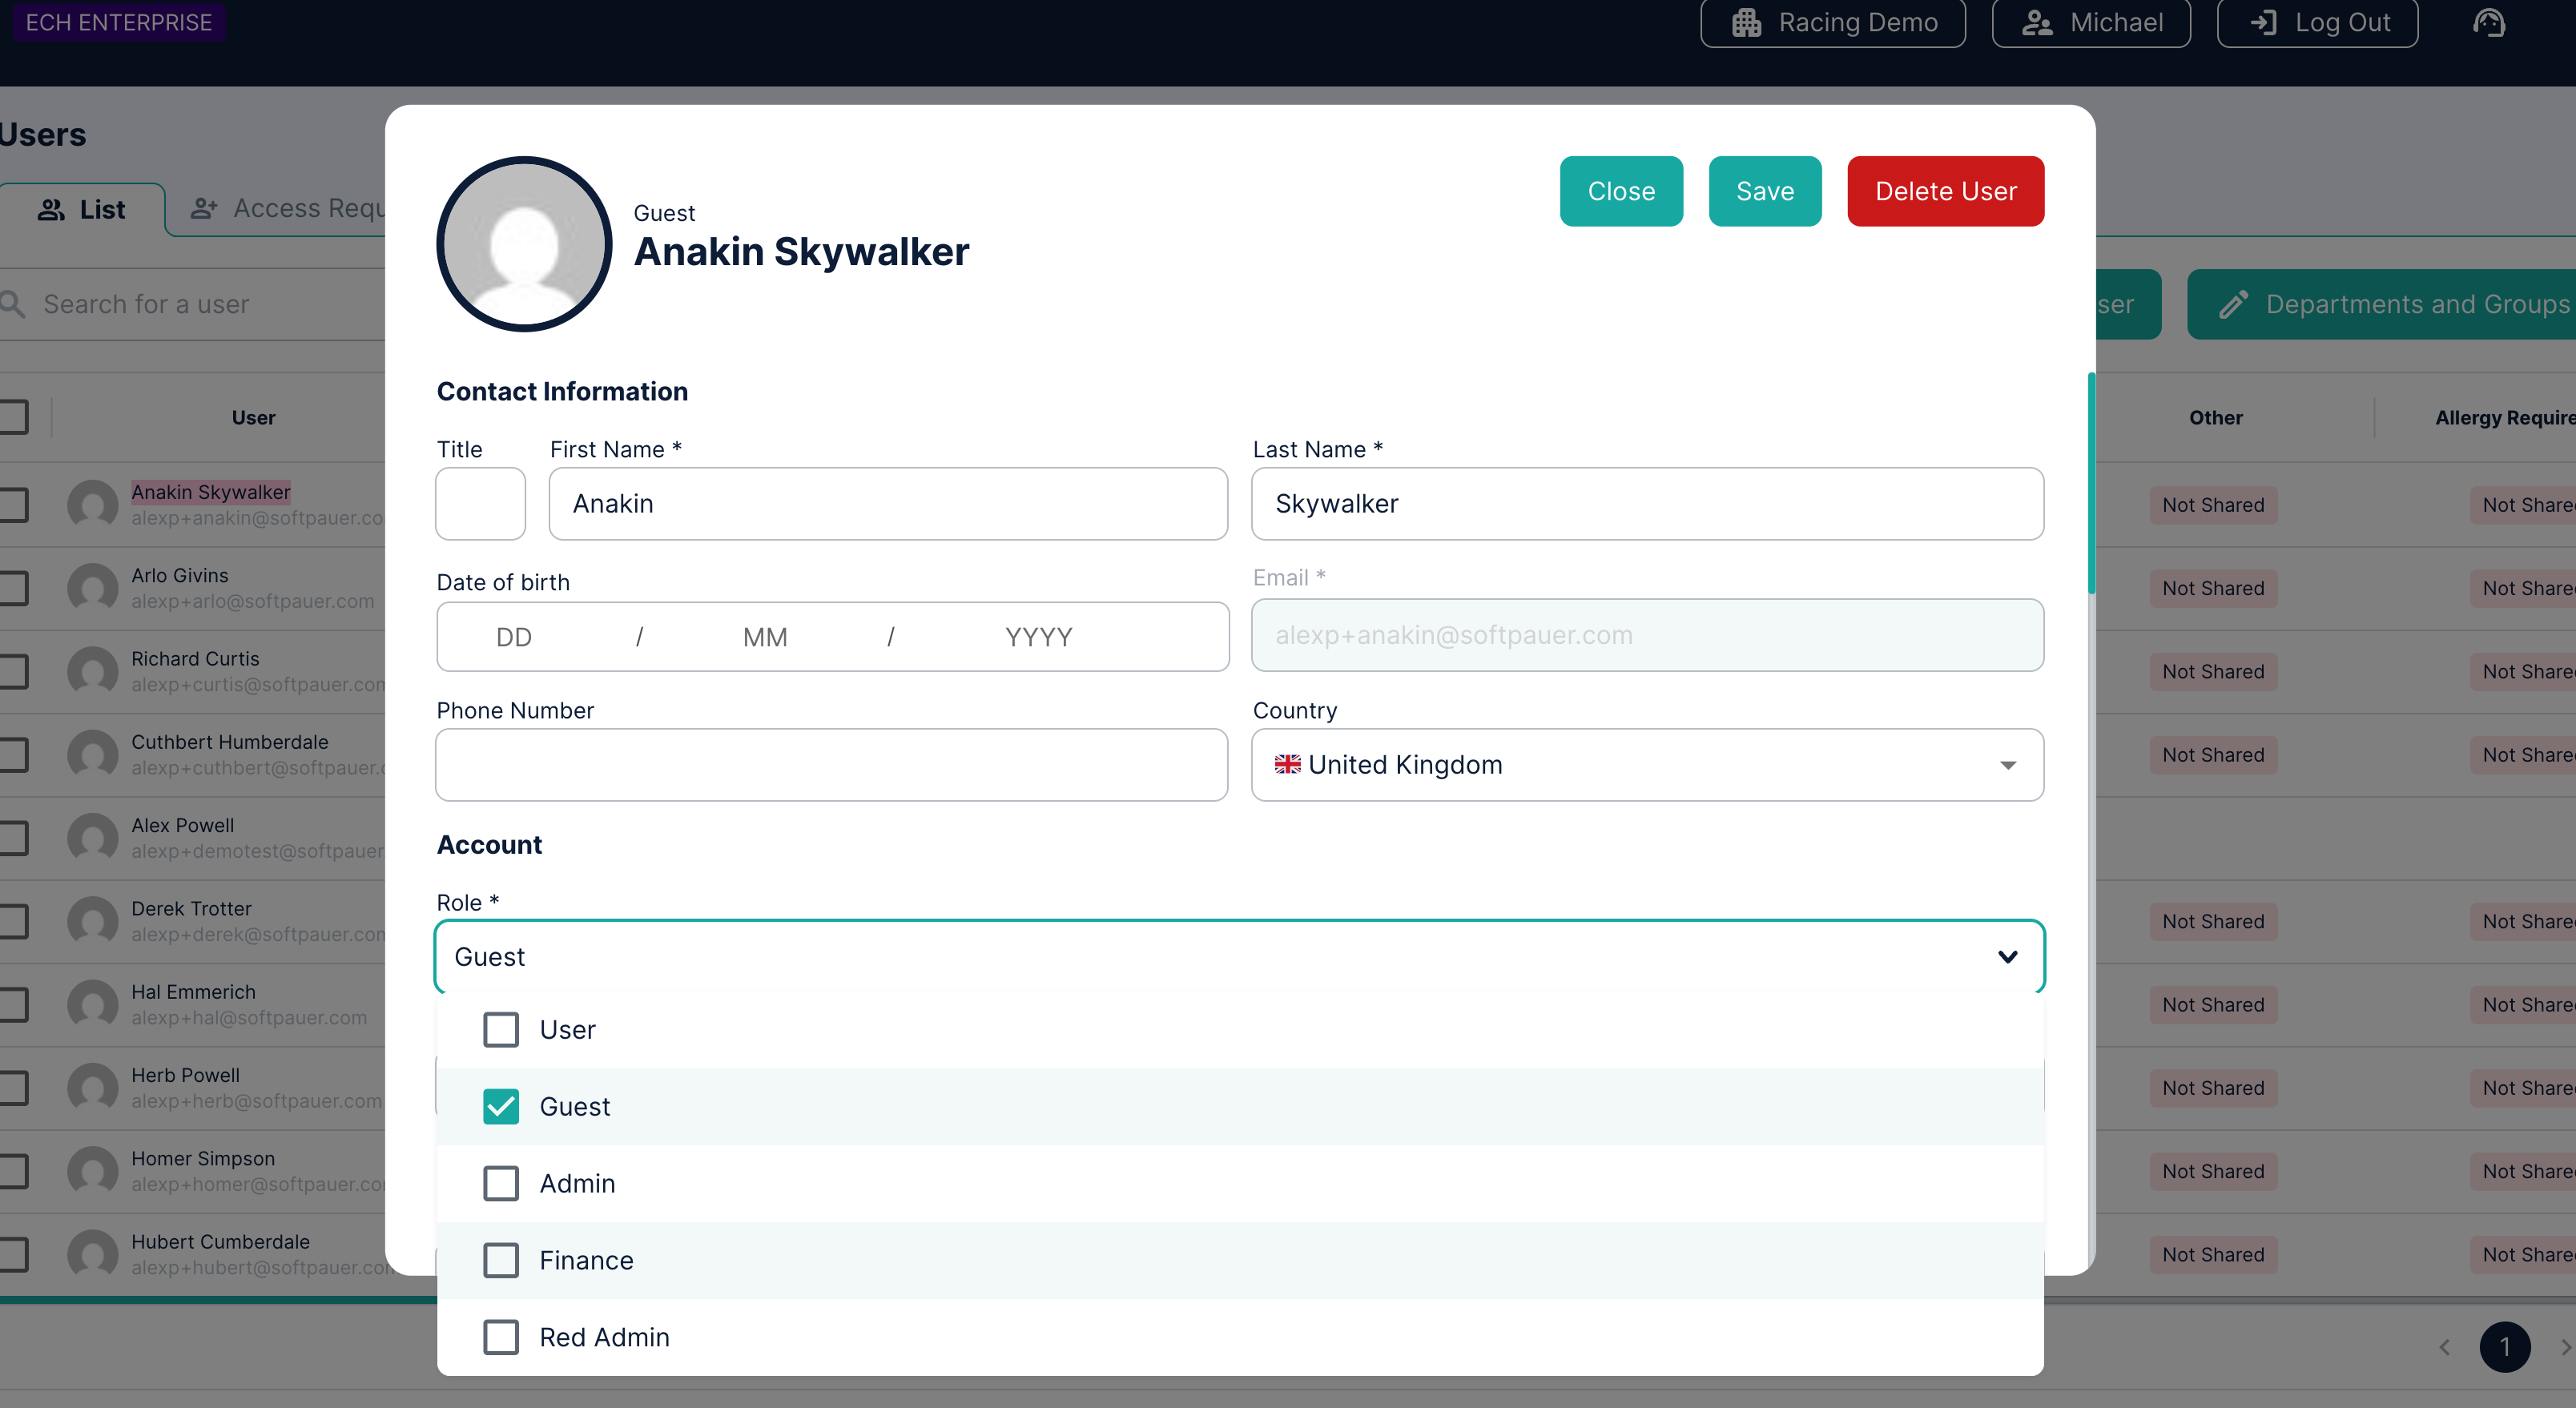
Task: Click Herb Powell avatar icon
Action: click(x=93, y=1088)
